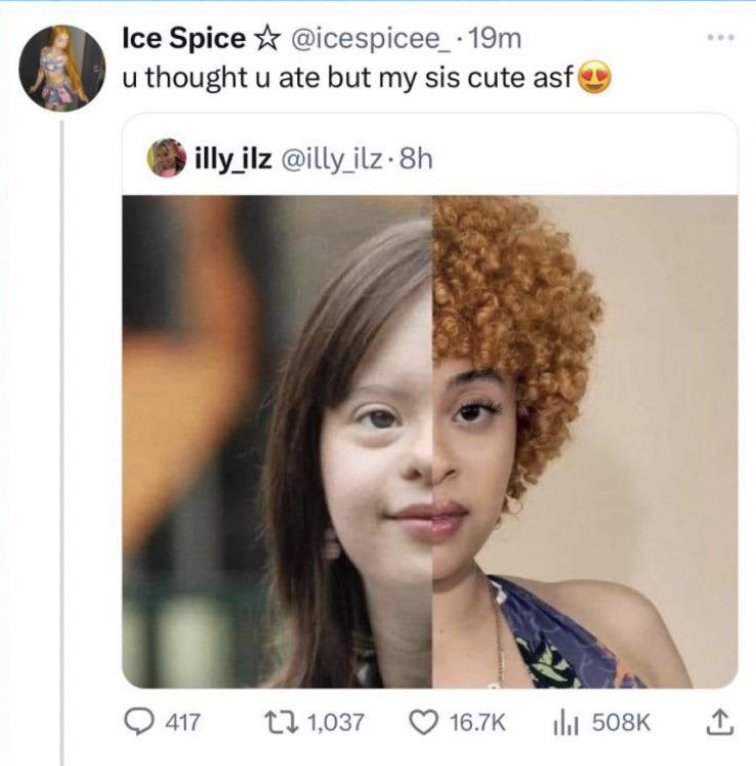The width and height of the screenshot is (756, 766).
Task: Click the star icon beside Ice Spice name
Action: (x=268, y=39)
